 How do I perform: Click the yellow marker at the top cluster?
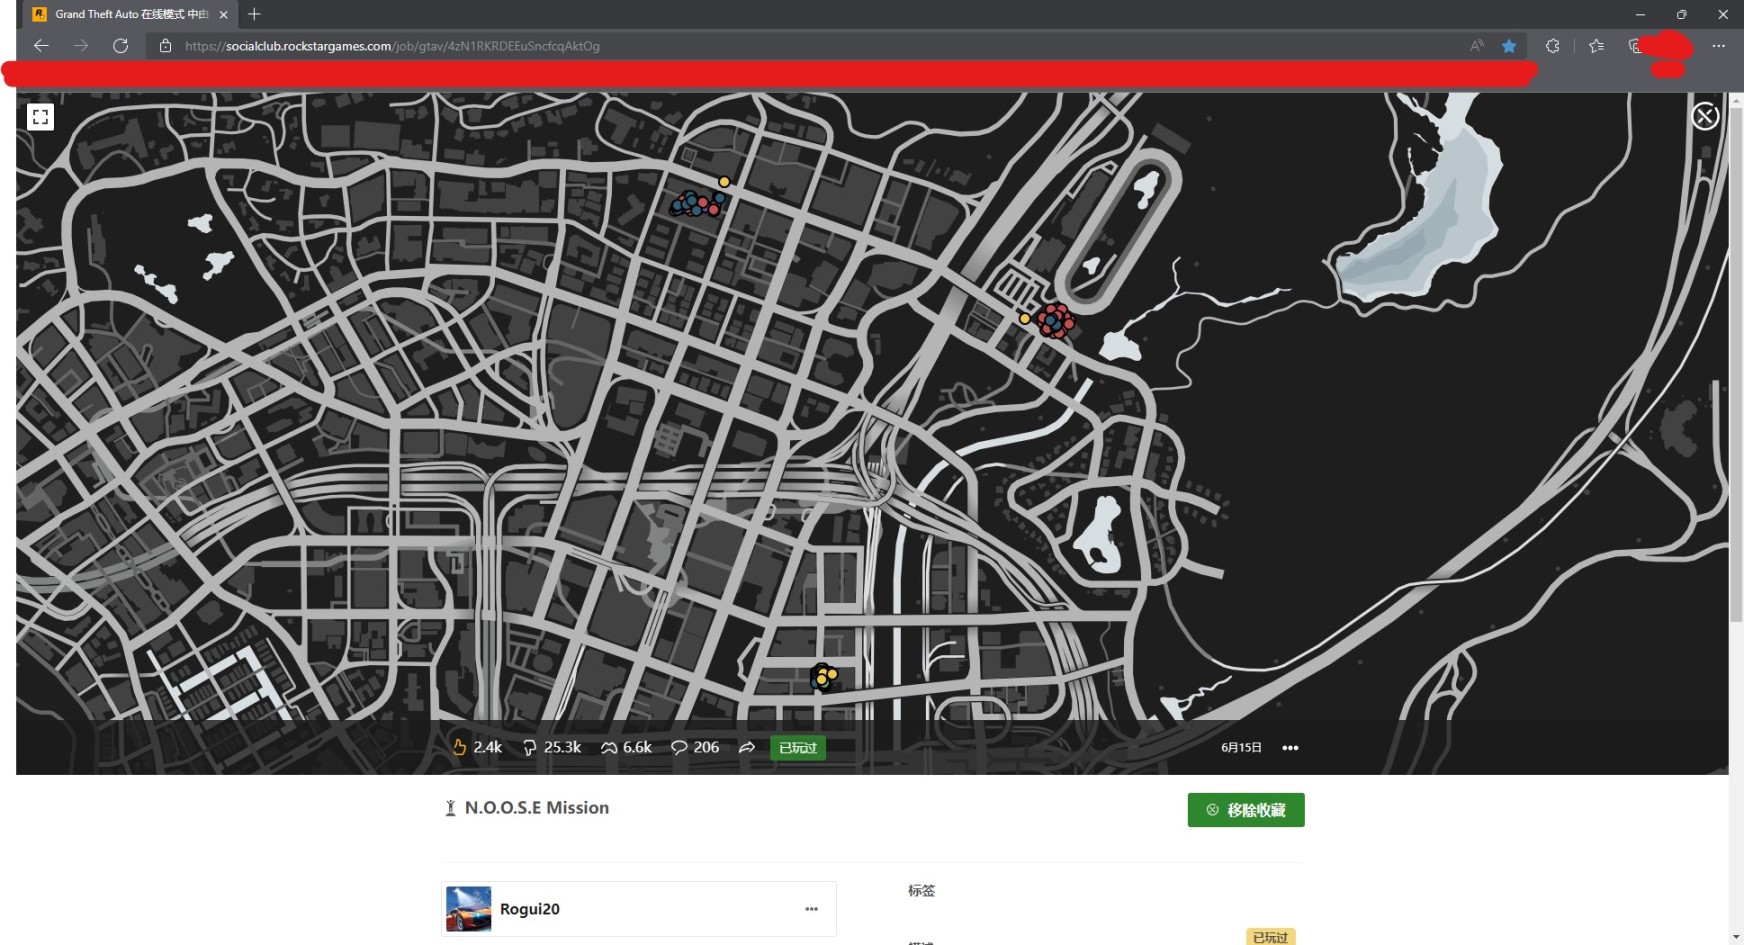[x=724, y=182]
